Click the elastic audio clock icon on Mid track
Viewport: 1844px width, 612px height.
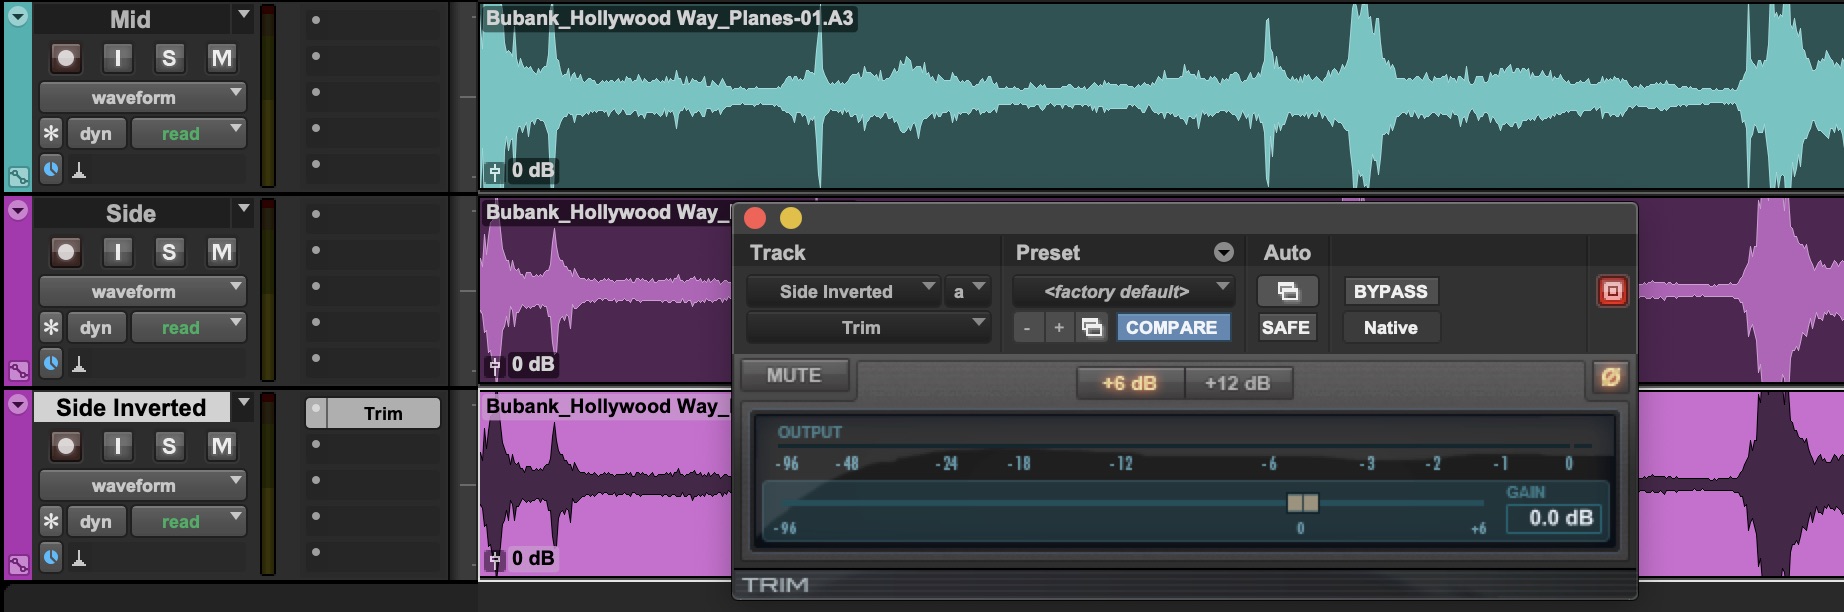tap(51, 169)
